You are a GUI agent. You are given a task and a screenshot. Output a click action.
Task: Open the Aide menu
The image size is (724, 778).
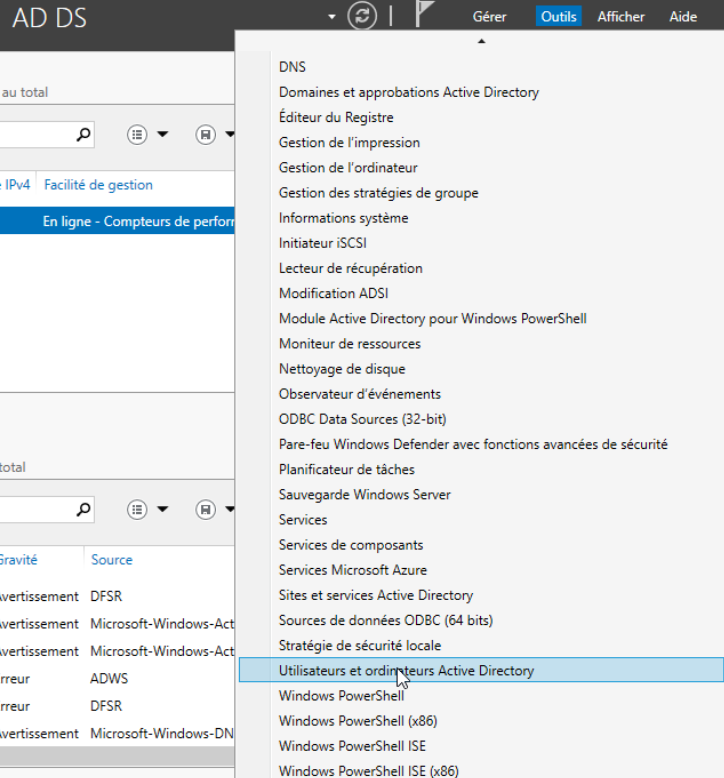pyautogui.click(x=683, y=17)
